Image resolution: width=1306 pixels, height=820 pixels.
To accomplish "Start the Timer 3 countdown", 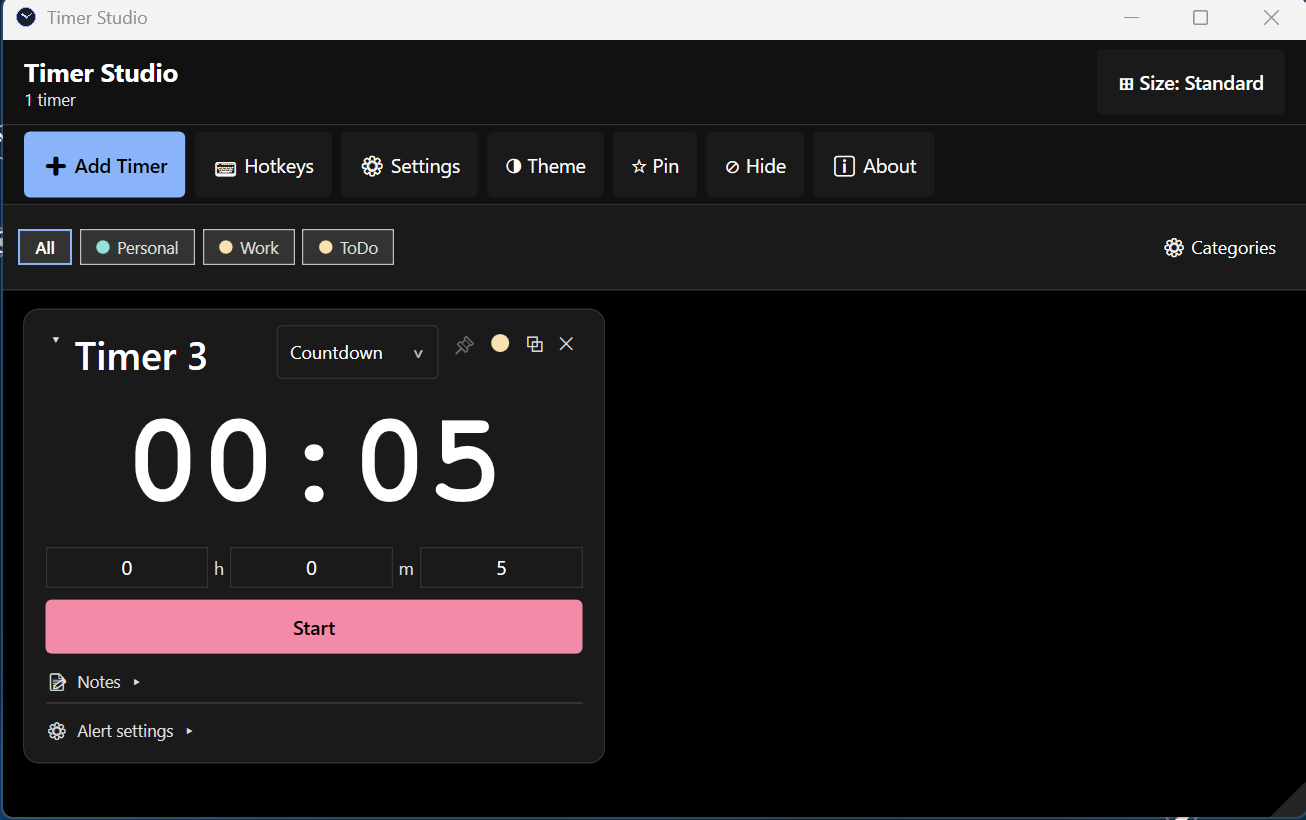I will coord(314,627).
